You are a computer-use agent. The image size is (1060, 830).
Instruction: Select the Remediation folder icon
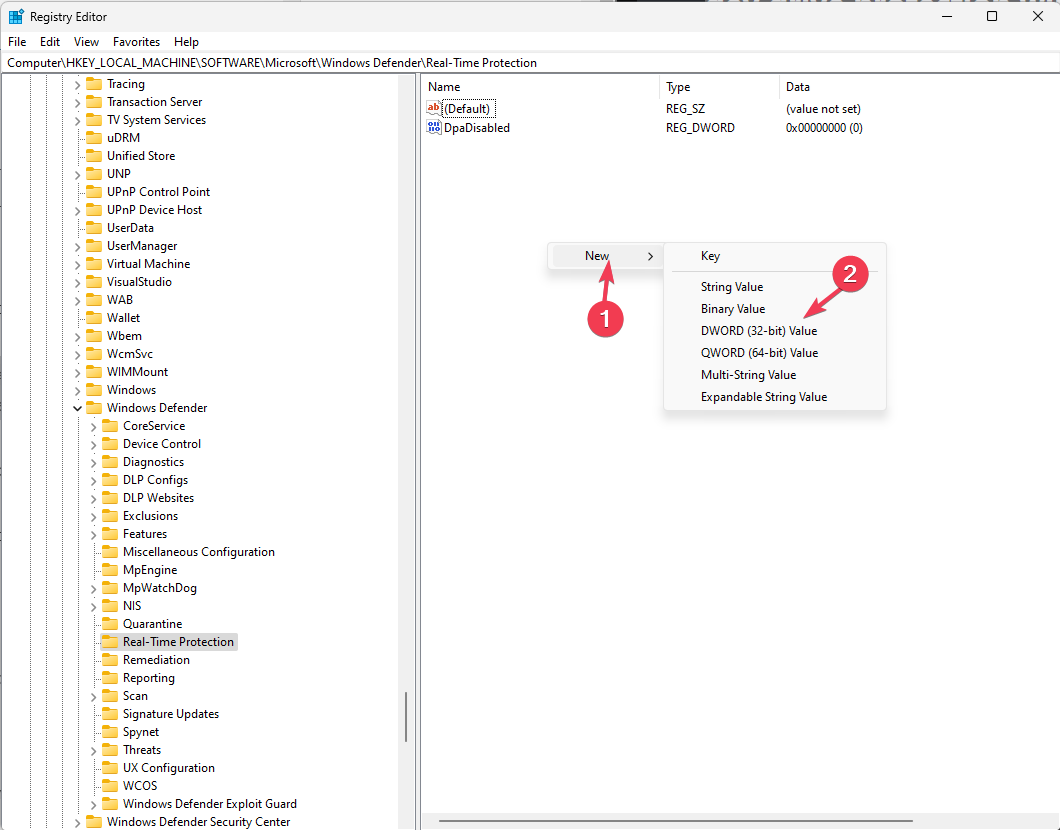110,660
